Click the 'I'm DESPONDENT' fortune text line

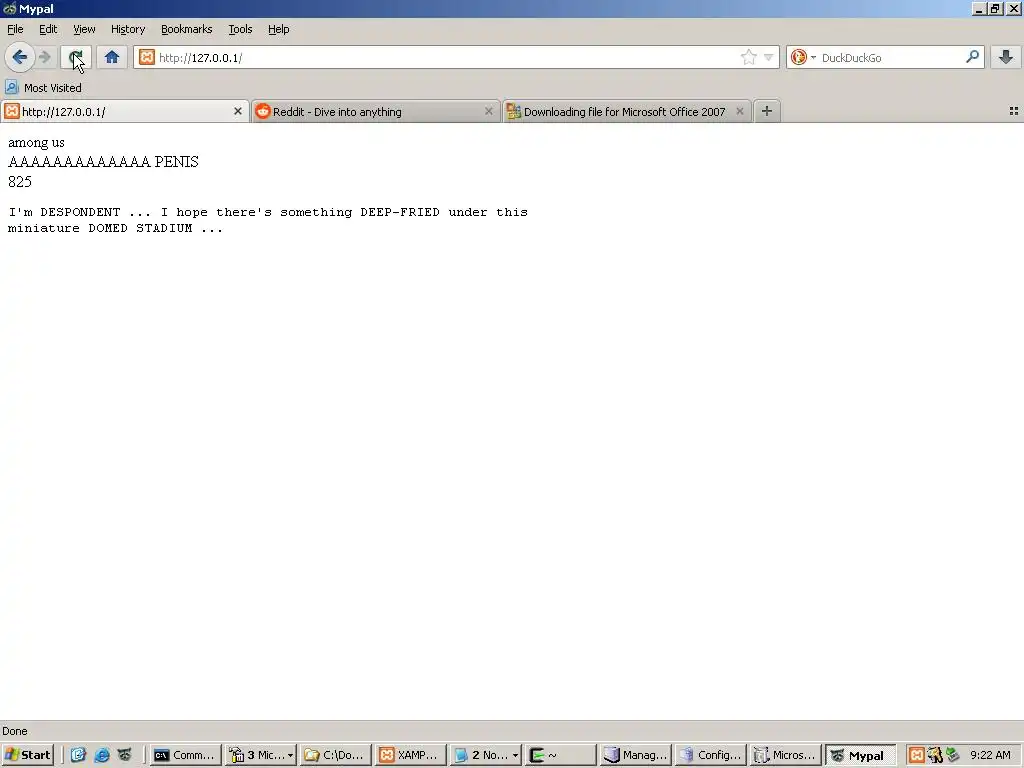click(268, 212)
